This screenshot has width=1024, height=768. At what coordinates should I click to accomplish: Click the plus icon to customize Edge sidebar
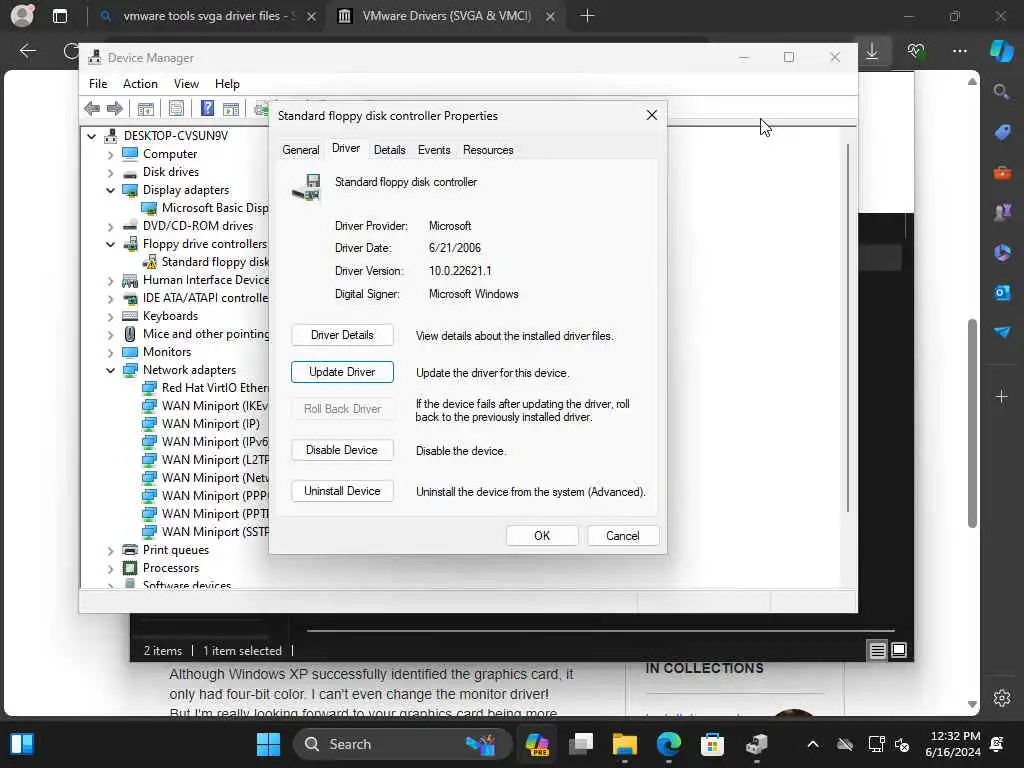click(1002, 396)
